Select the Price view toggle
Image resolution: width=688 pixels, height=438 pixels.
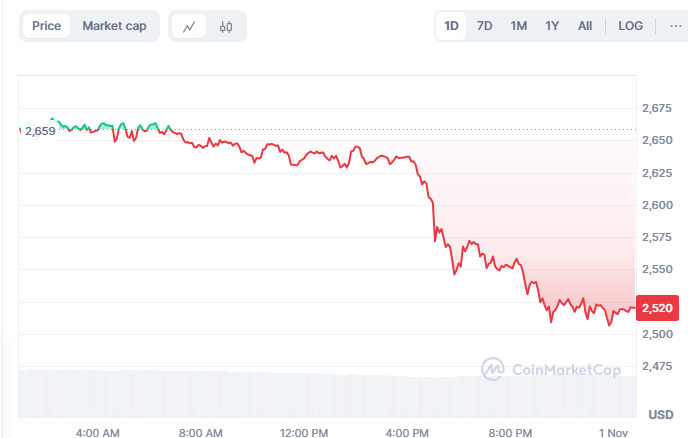tap(46, 26)
